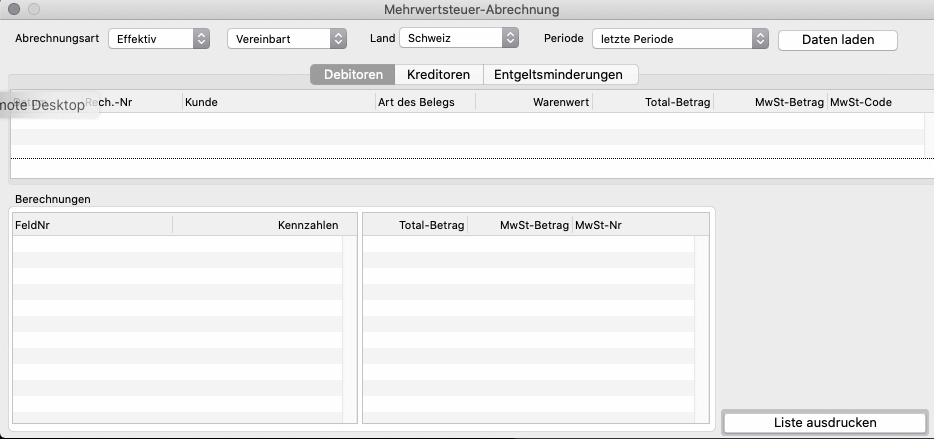
Task: Close the Mehrwertsteuer-Abrechnung window
Action: pyautogui.click(x=14, y=9)
